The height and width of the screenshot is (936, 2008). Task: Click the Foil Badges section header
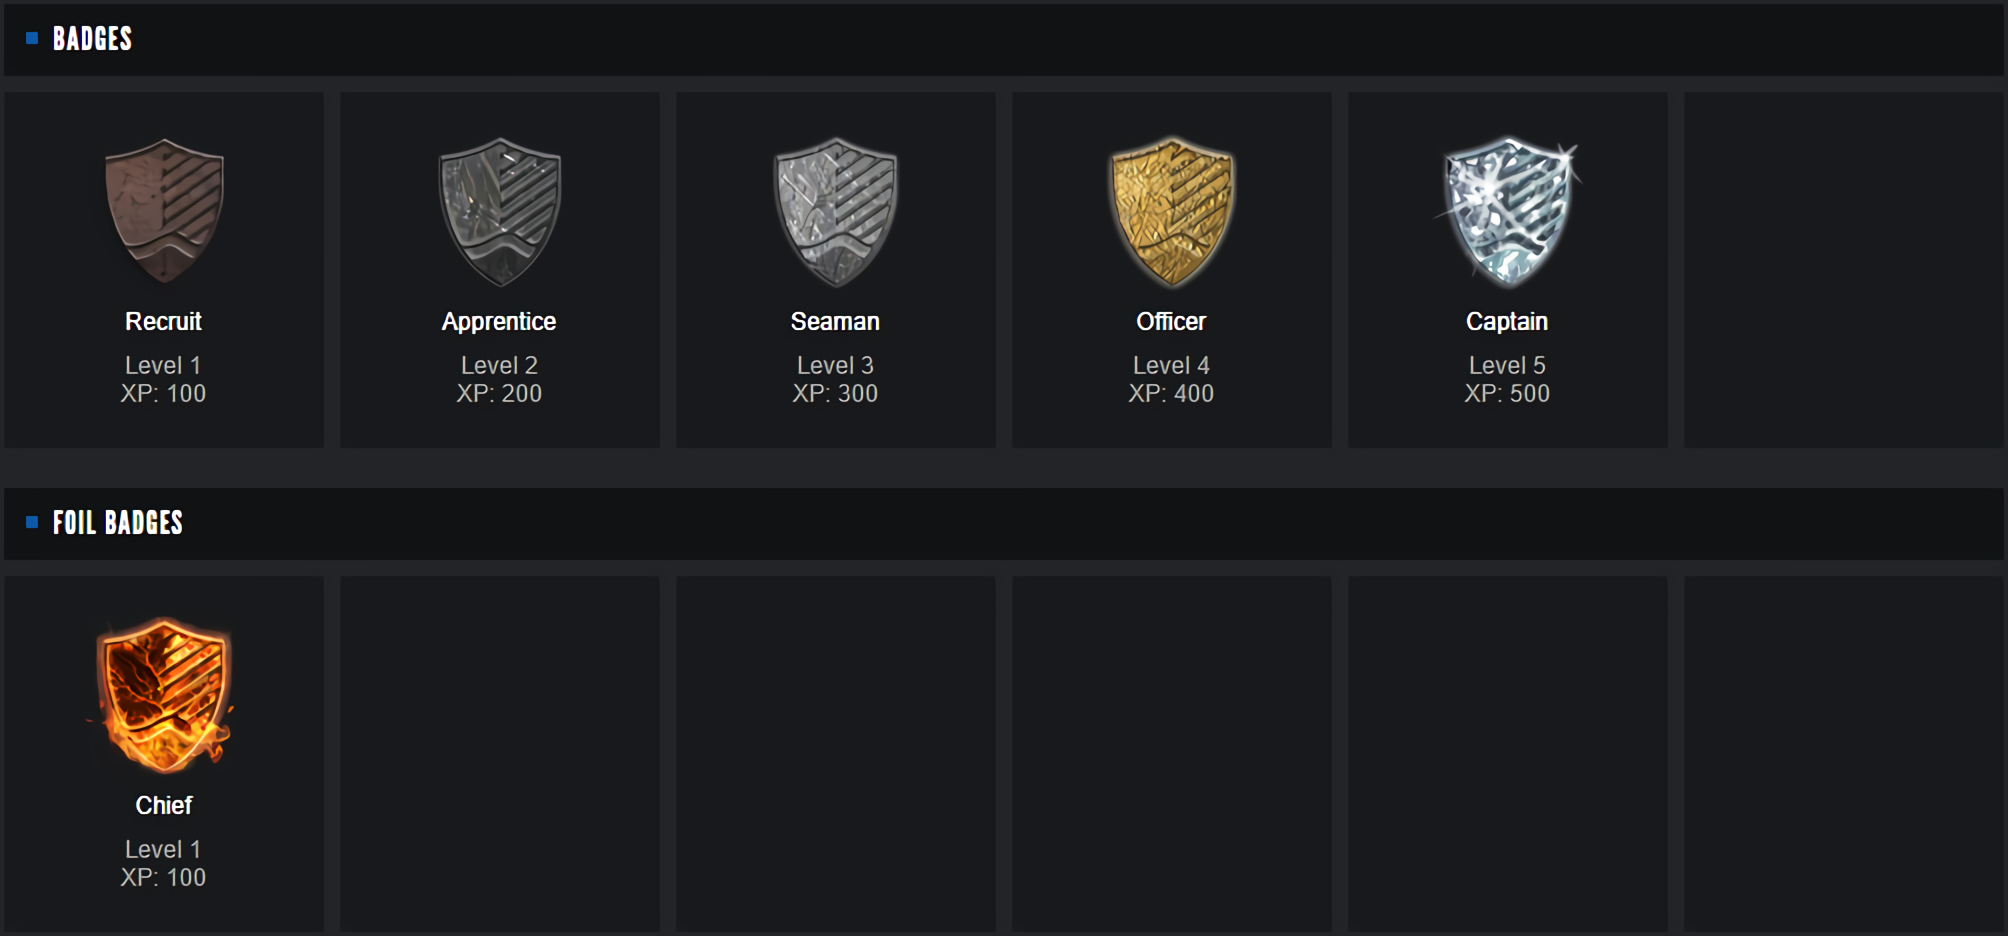click(x=118, y=522)
